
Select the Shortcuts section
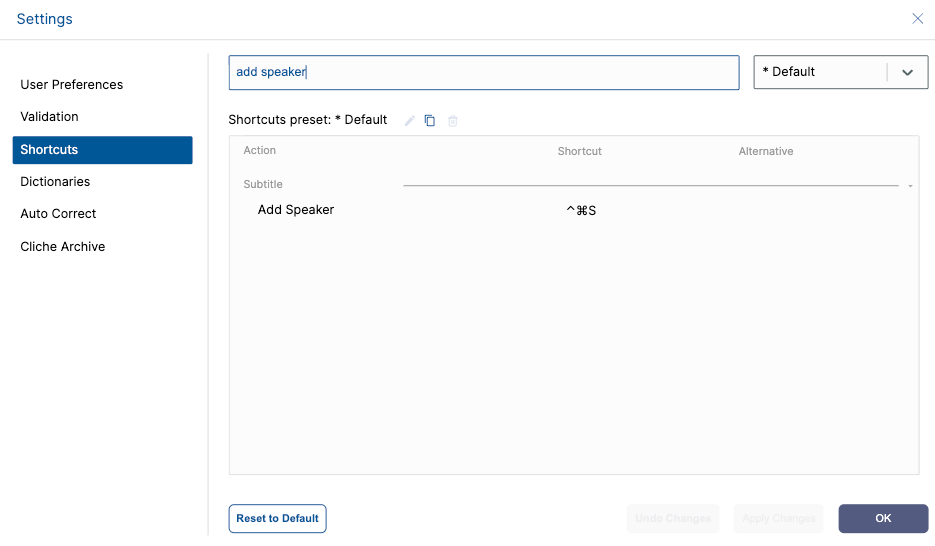tap(103, 150)
